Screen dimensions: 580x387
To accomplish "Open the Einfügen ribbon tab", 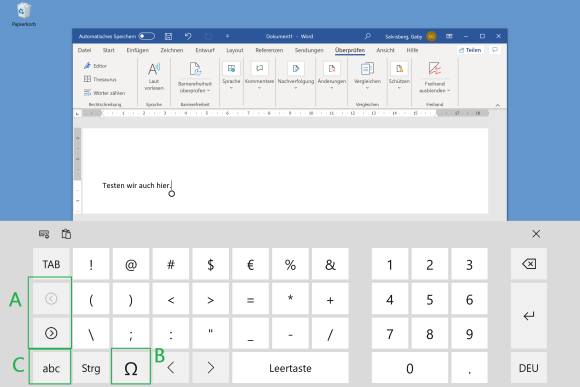I will 138,50.
